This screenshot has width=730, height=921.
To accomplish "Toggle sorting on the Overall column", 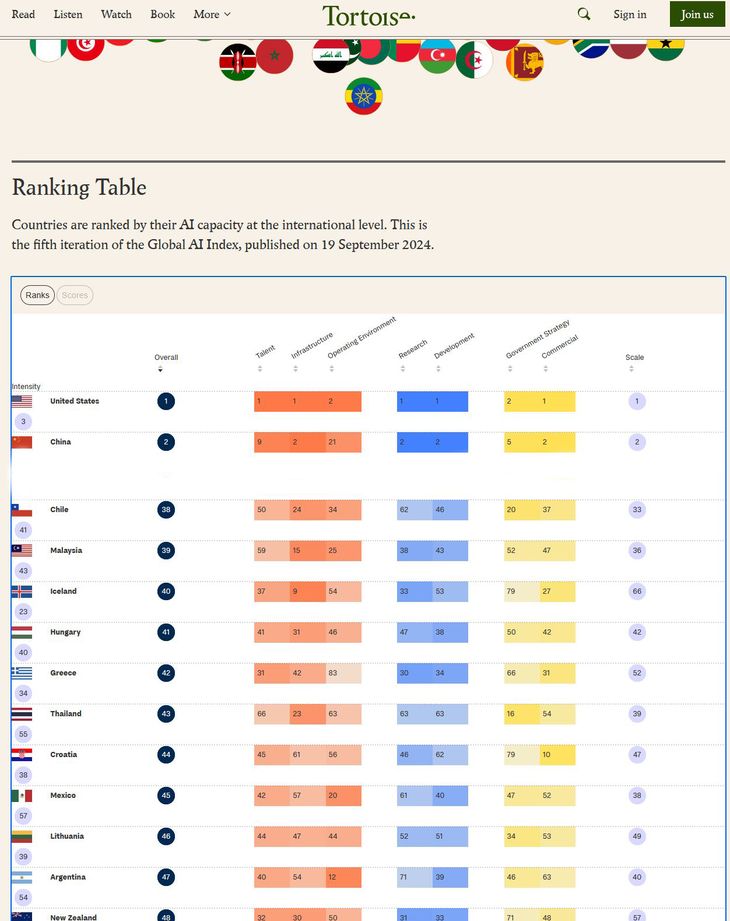I will click(x=160, y=368).
